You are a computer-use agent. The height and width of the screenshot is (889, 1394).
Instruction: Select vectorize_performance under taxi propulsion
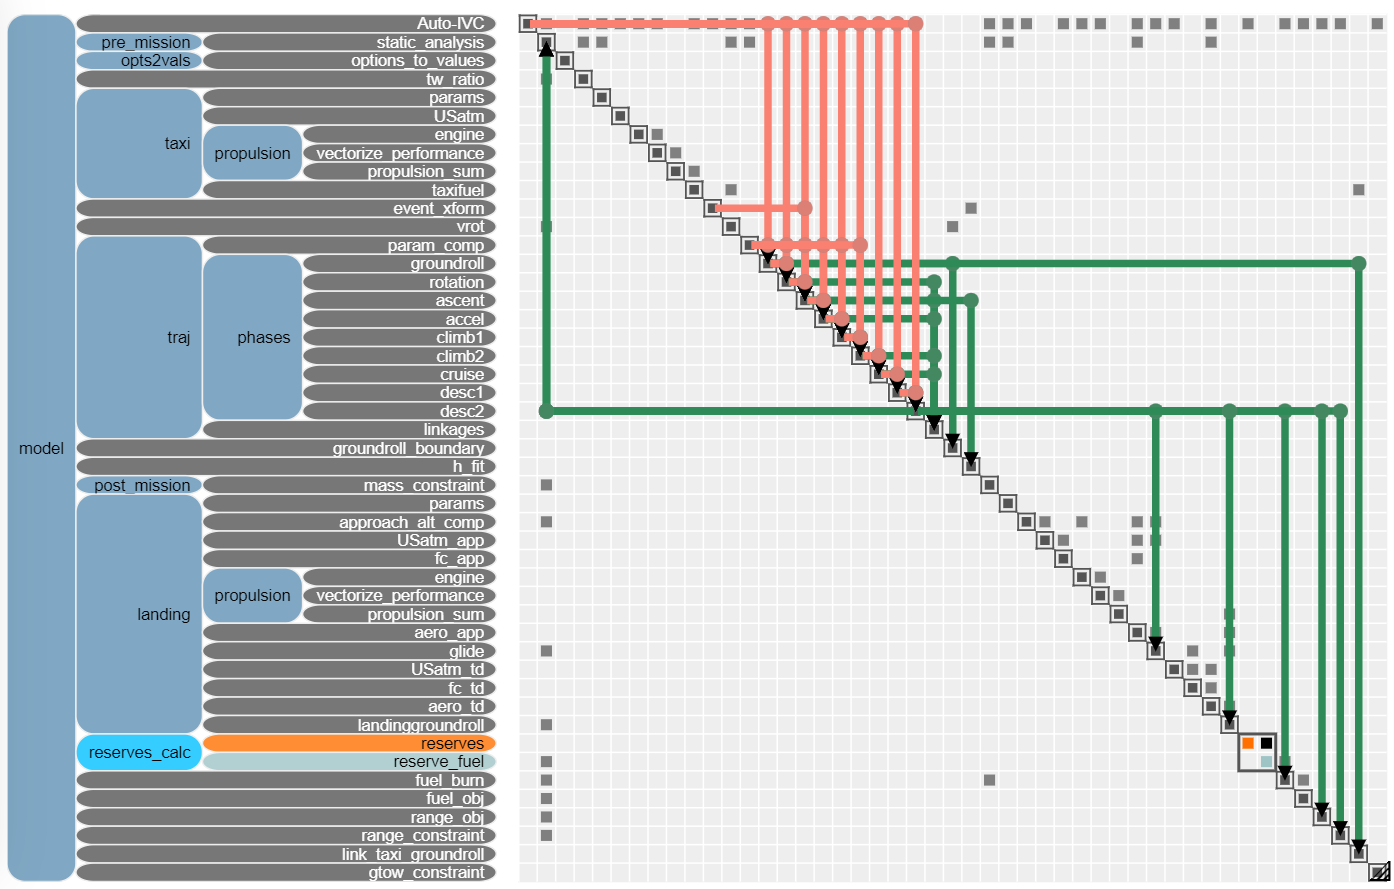point(399,153)
